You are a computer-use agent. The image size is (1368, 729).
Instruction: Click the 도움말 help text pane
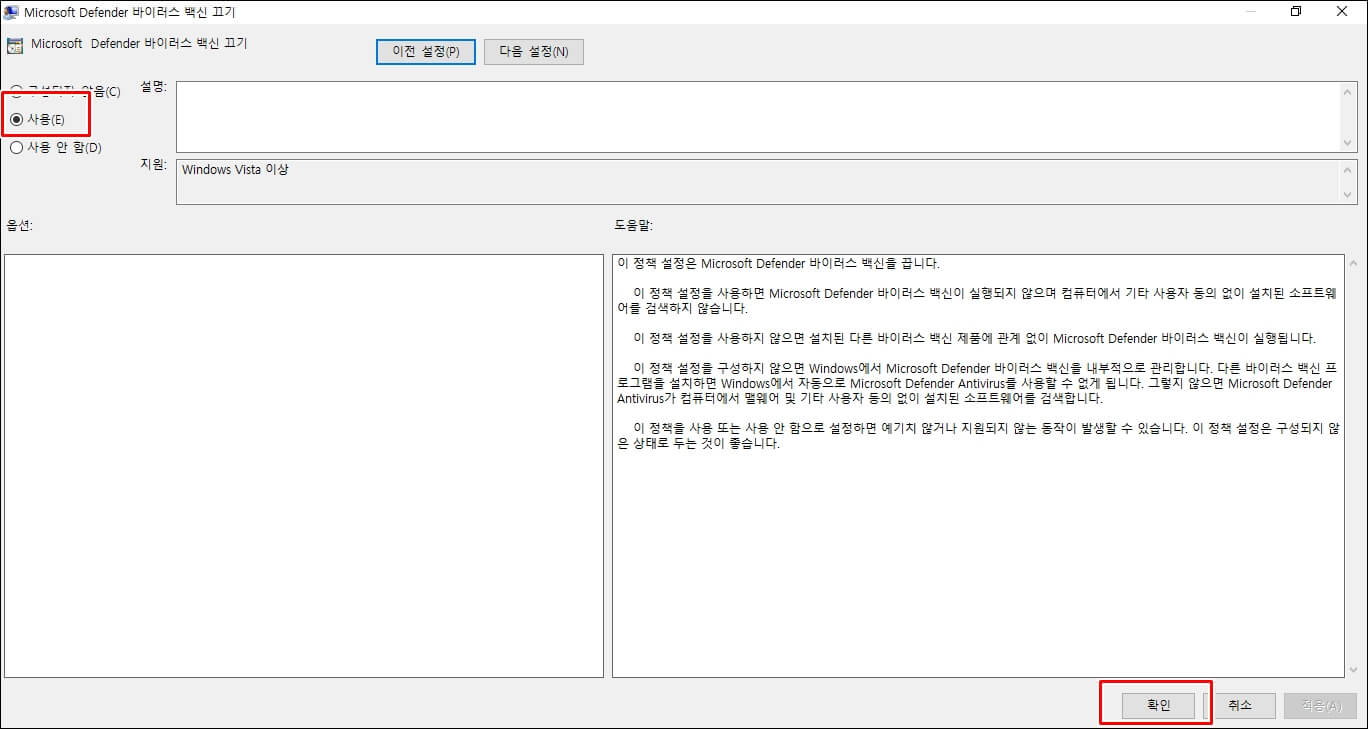tap(978, 466)
